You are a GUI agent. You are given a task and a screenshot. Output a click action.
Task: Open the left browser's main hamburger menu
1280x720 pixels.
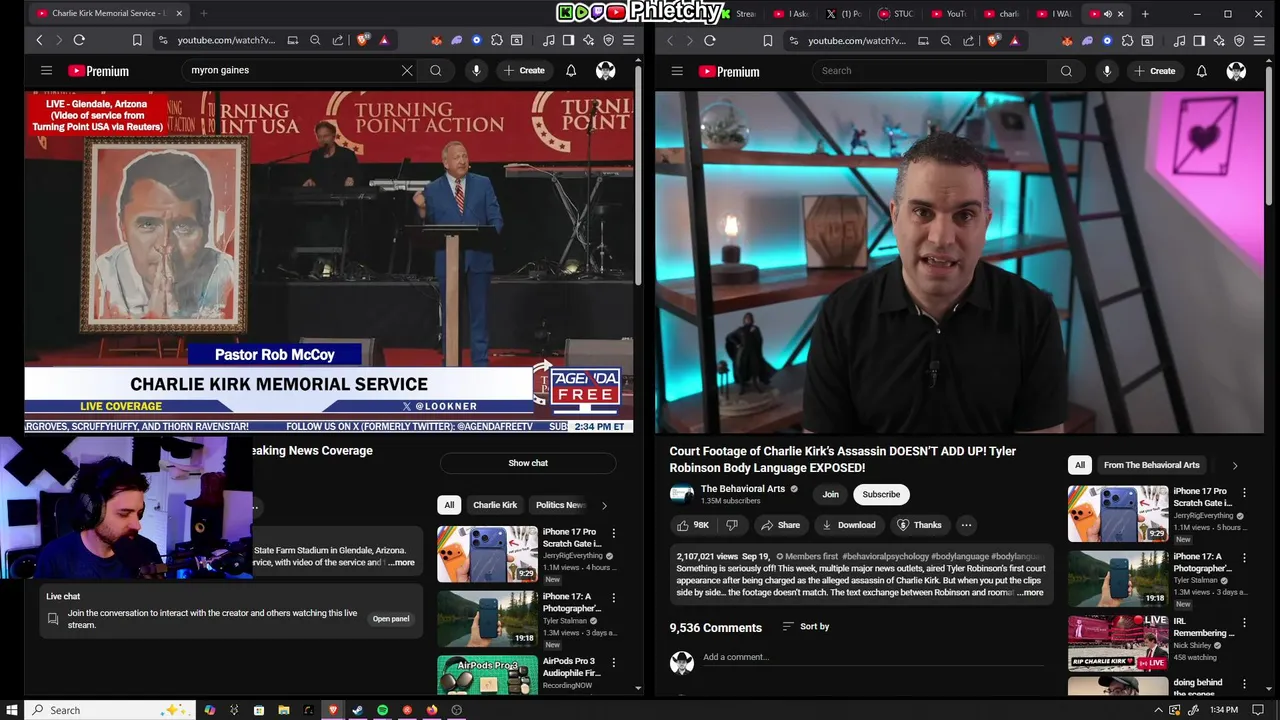(628, 40)
